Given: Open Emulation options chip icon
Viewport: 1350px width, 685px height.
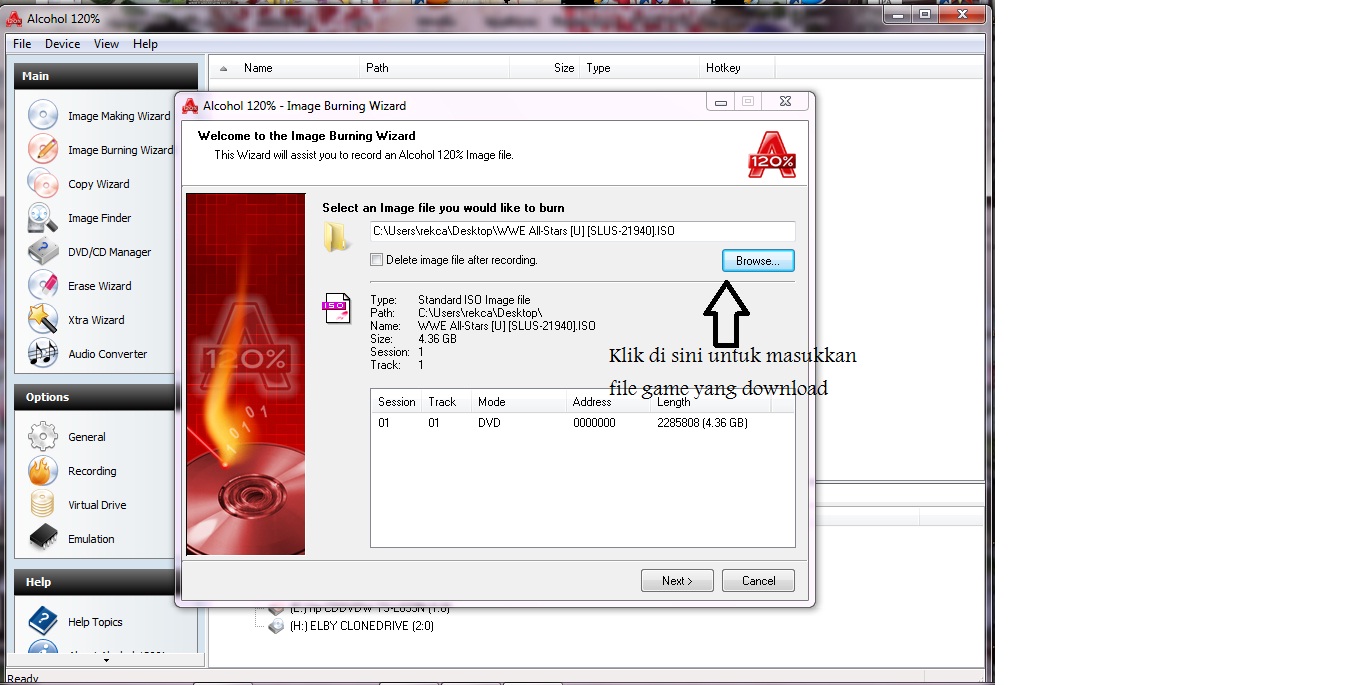Looking at the screenshot, I should point(43,539).
